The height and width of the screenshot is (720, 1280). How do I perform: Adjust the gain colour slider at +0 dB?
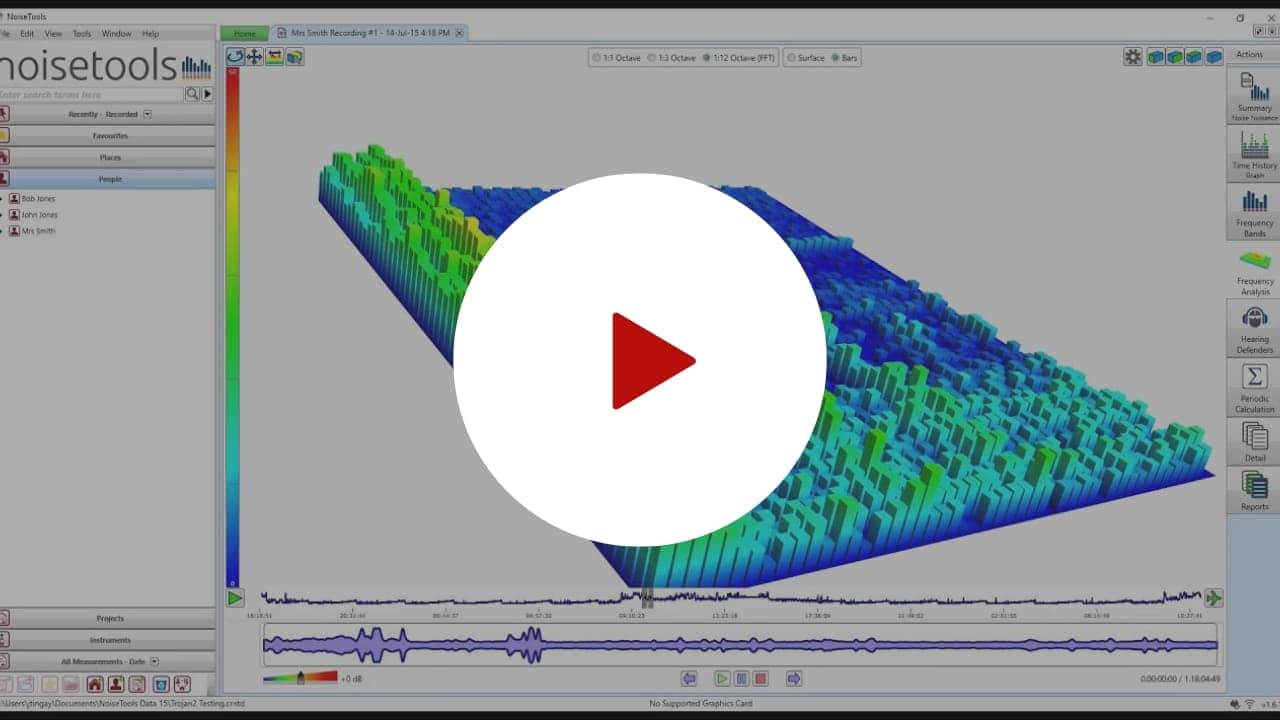click(x=300, y=678)
